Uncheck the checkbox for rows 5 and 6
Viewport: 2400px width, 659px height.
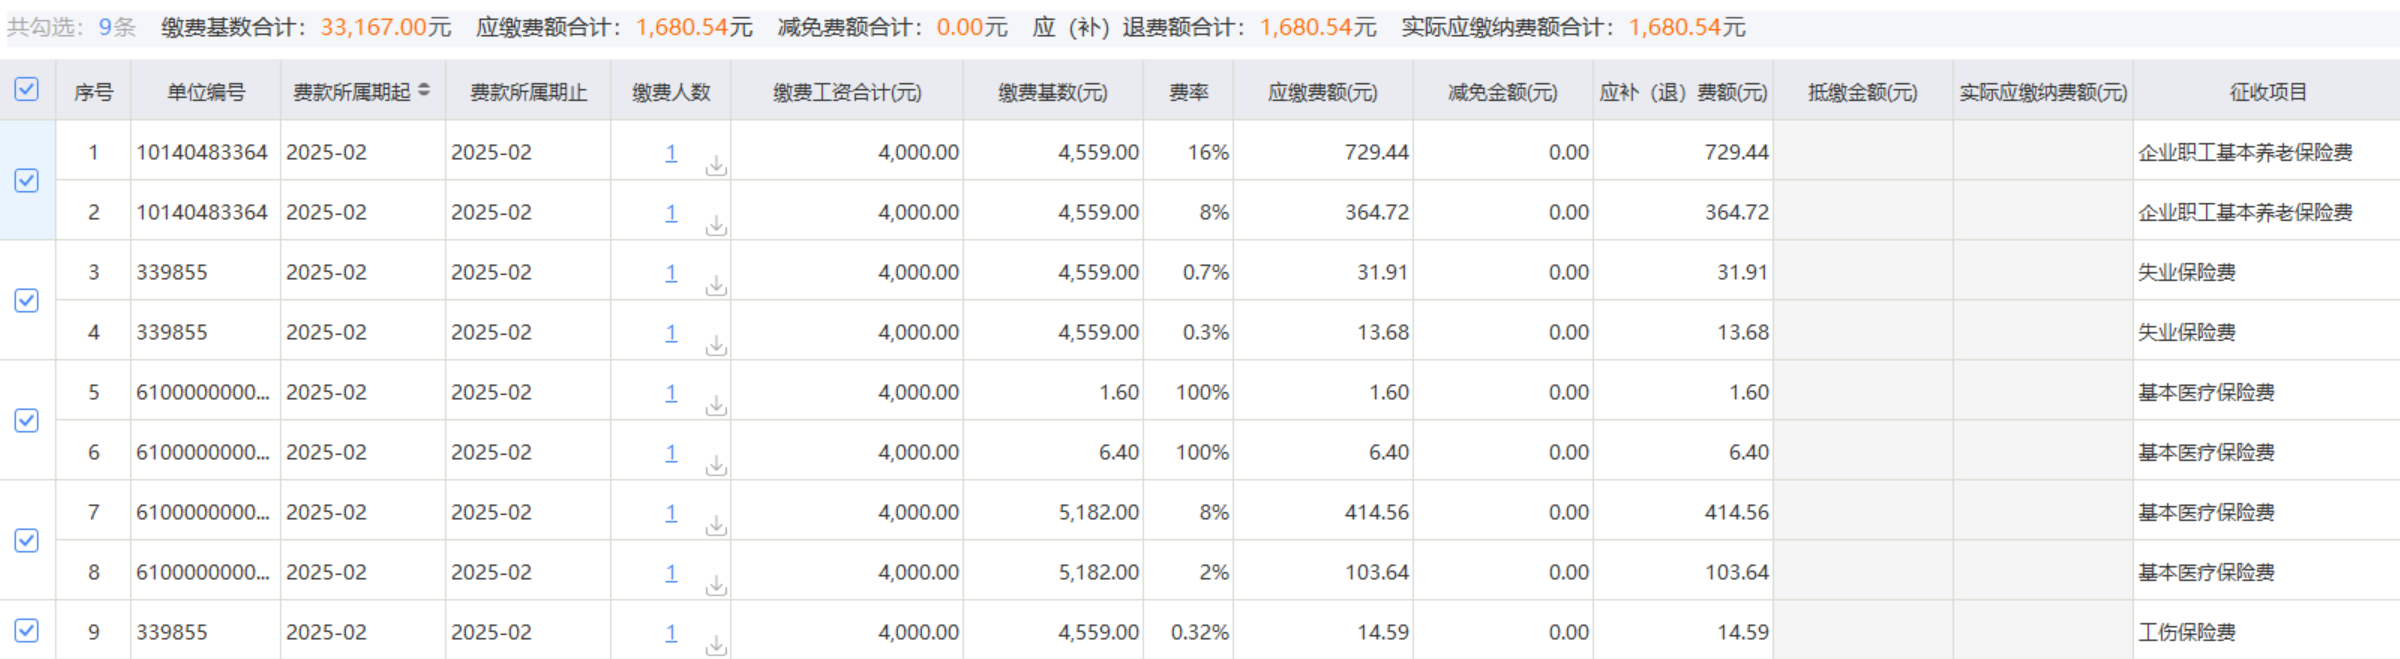click(x=27, y=421)
